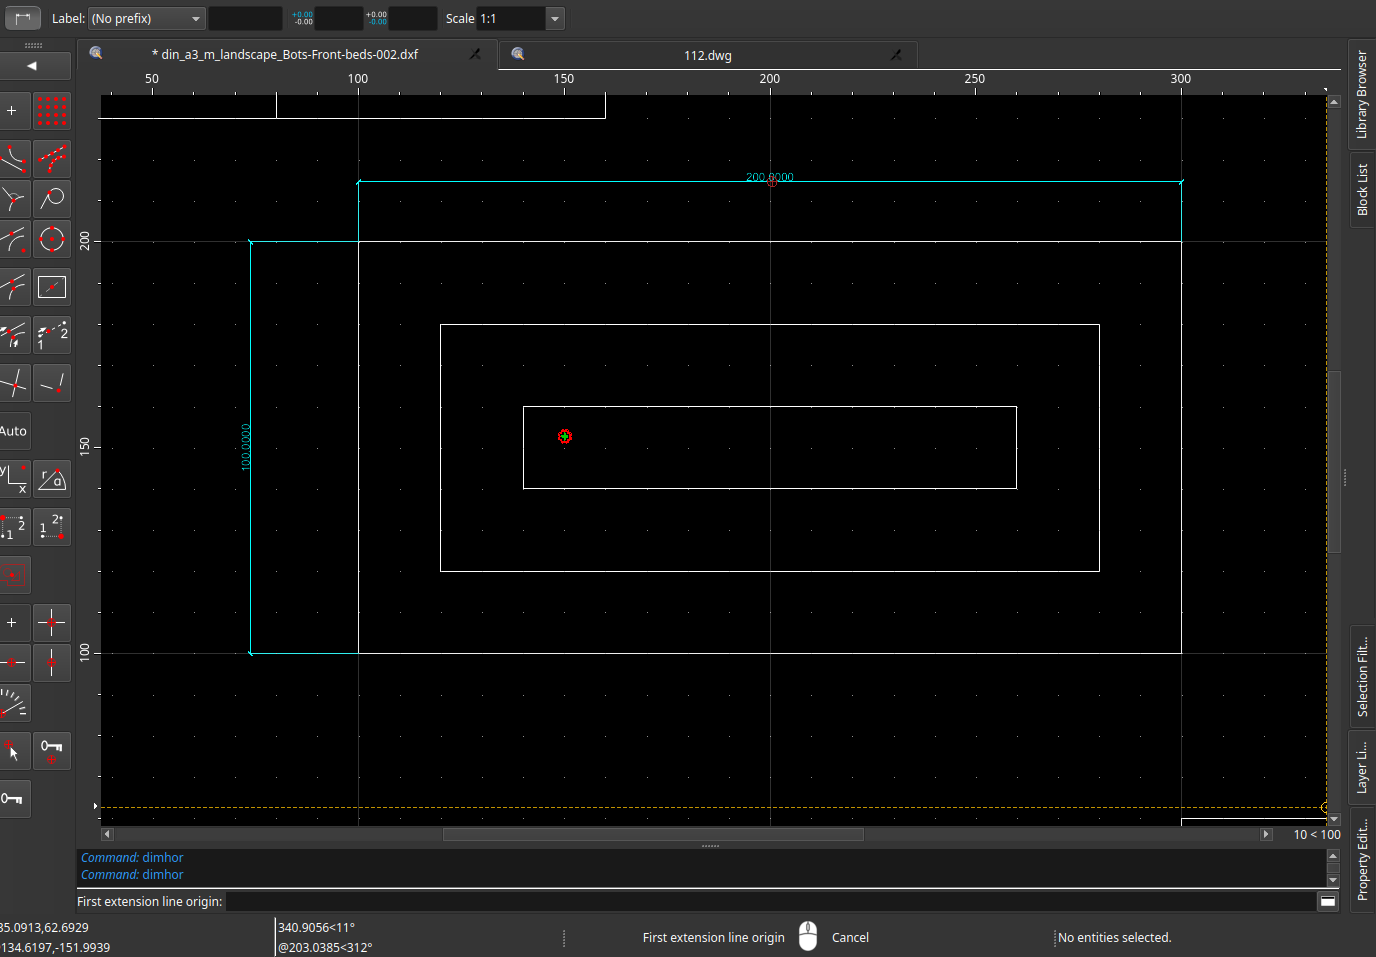Restrict cursor movement vertically
Image resolution: width=1376 pixels, height=957 pixels.
(x=52, y=663)
